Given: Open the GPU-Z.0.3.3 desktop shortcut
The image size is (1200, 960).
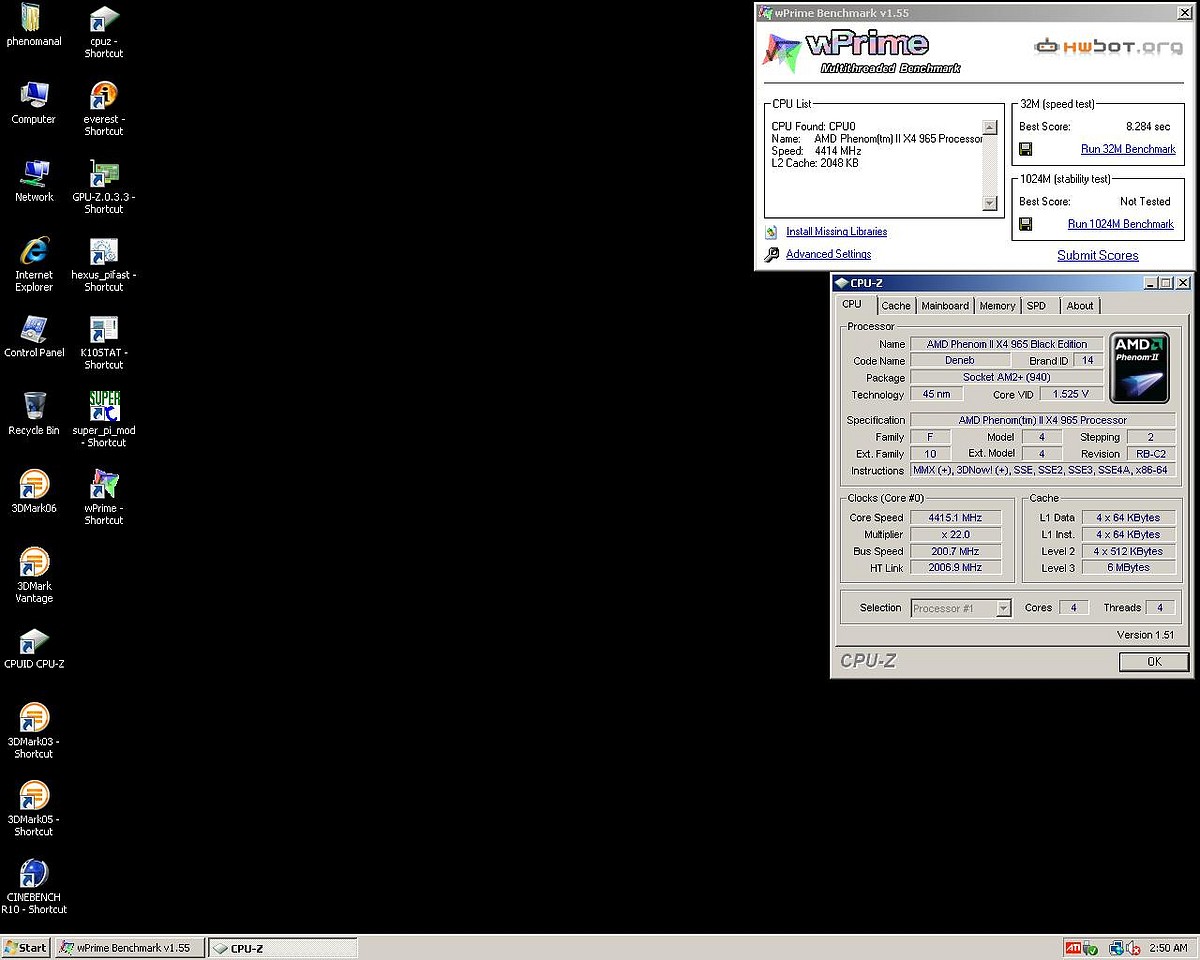Looking at the screenshot, I should click(104, 174).
